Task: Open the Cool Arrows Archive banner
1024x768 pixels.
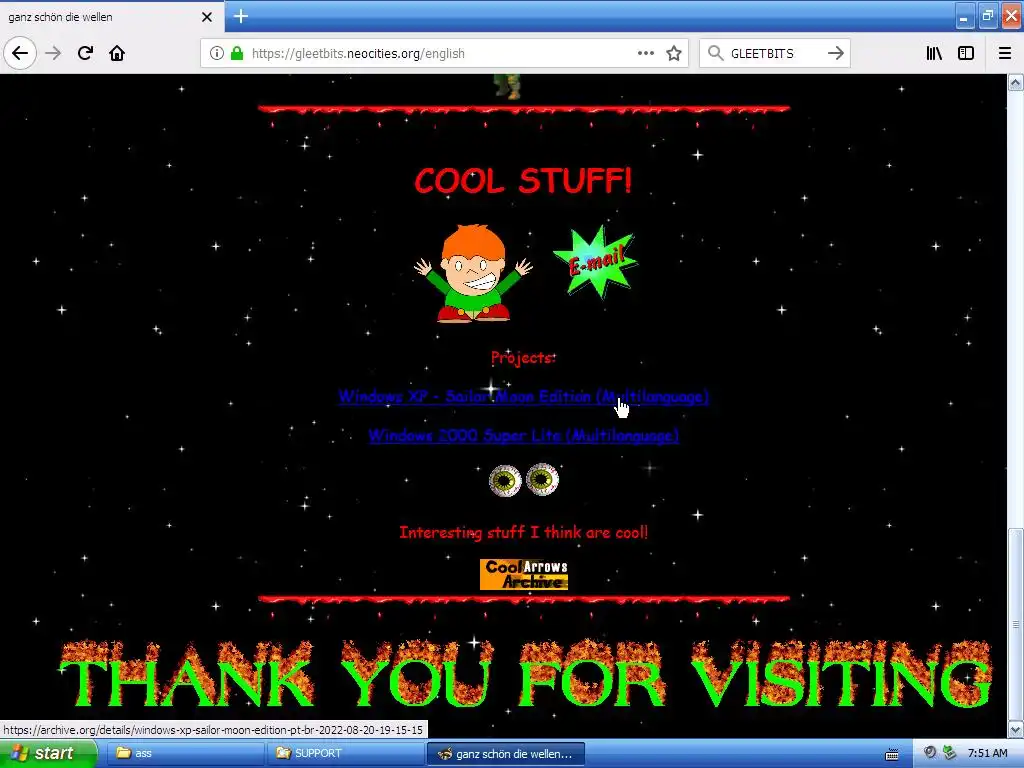Action: tap(524, 575)
